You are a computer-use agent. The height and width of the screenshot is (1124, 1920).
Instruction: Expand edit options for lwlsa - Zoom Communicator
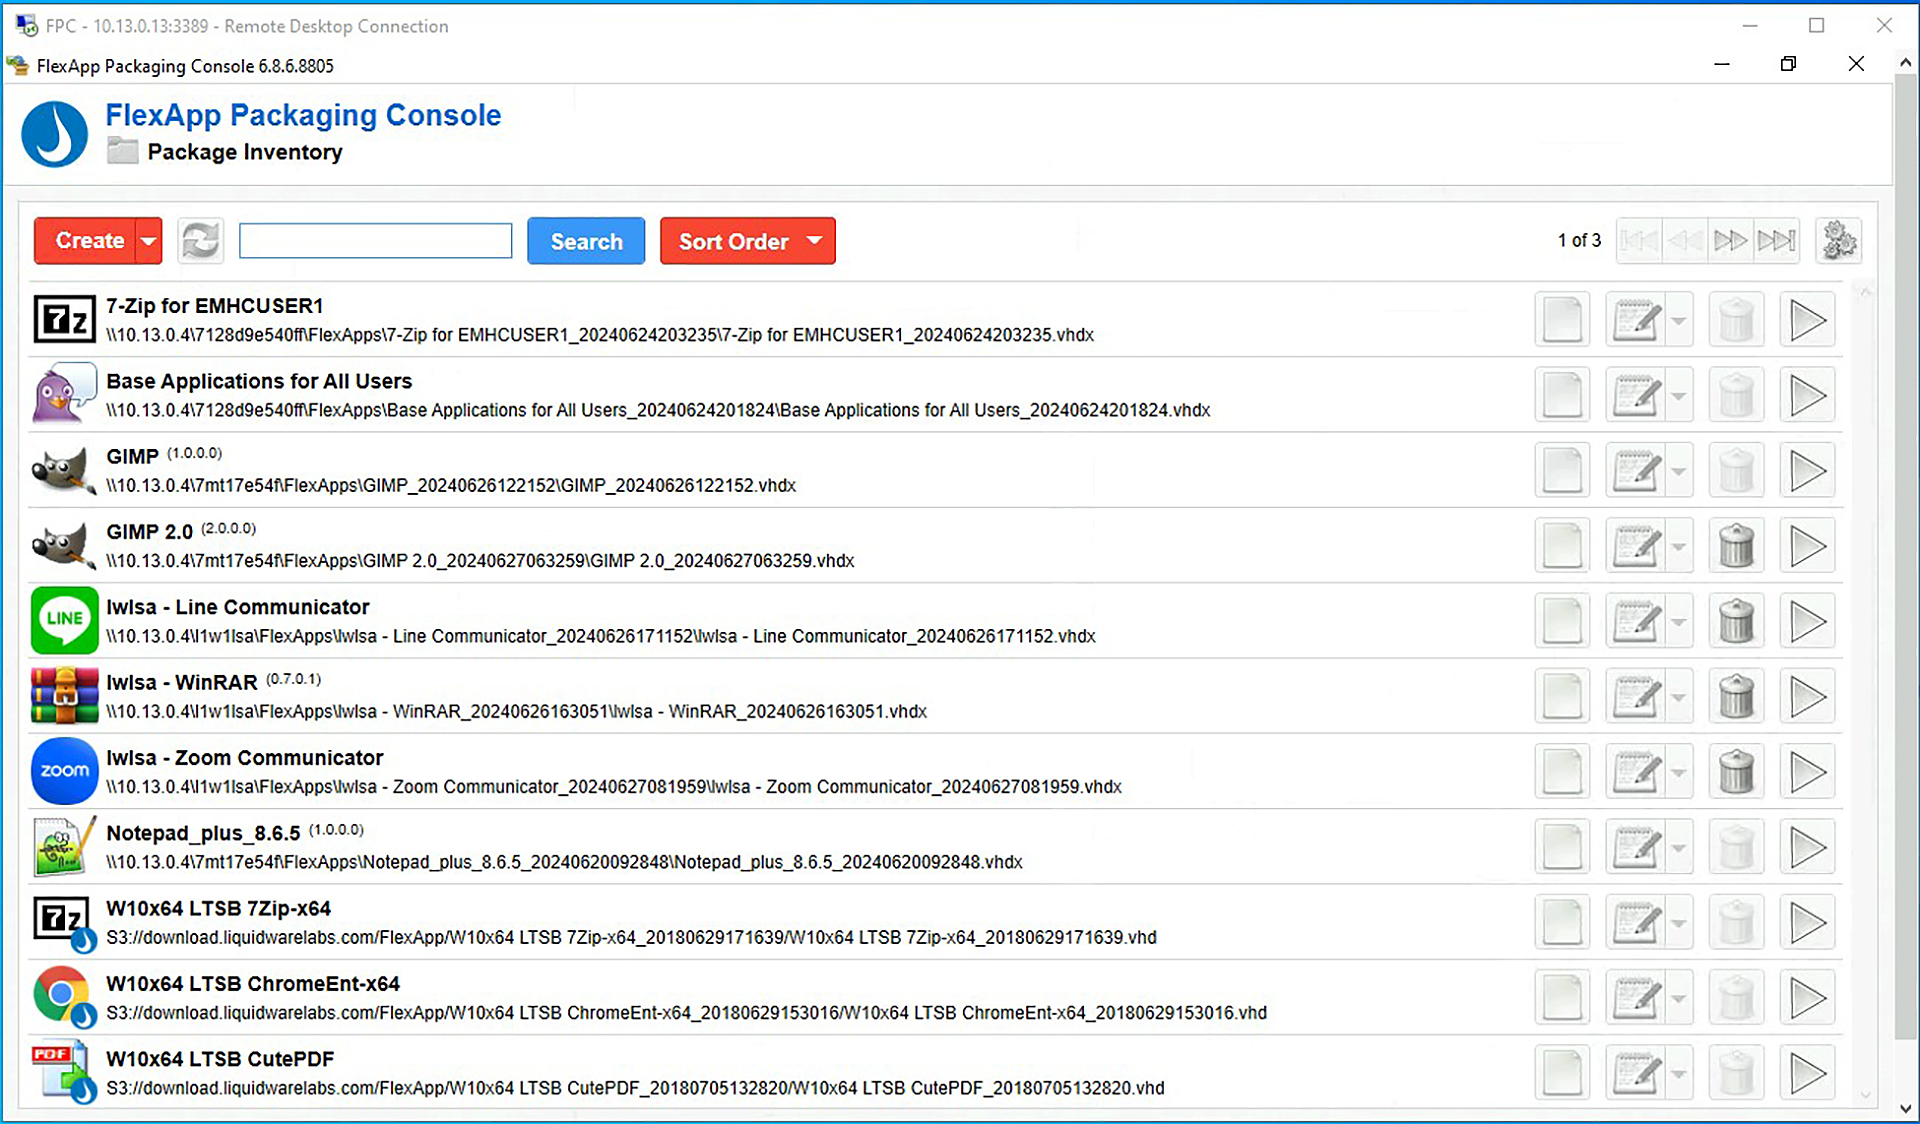(1679, 772)
